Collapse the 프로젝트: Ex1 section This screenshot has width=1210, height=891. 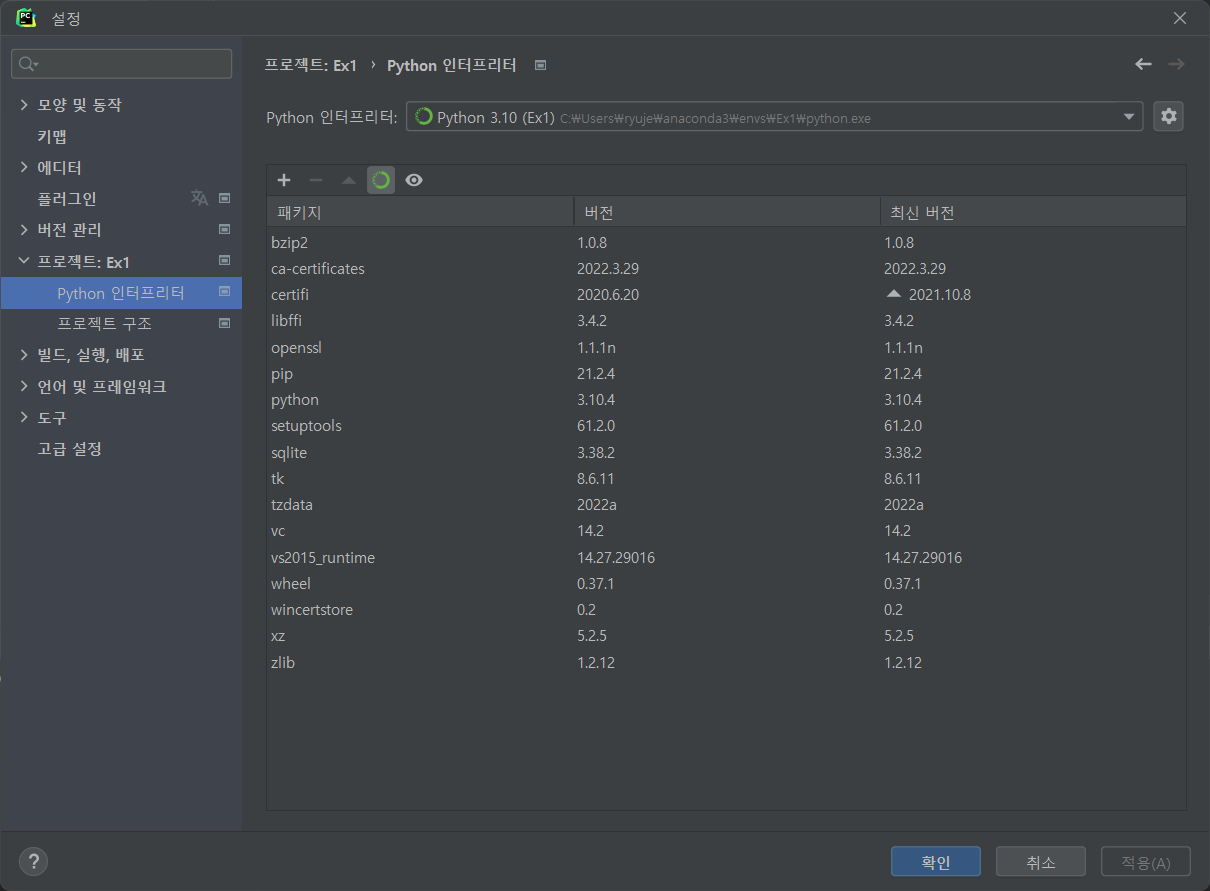pos(24,261)
